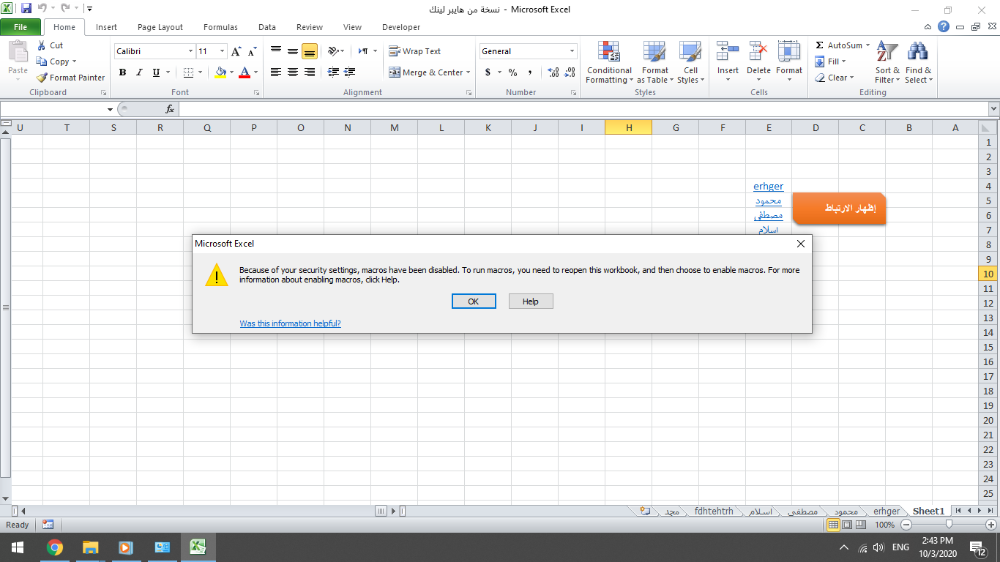The image size is (1000, 562).
Task: Switch to the Developer tab
Action: (x=401, y=27)
